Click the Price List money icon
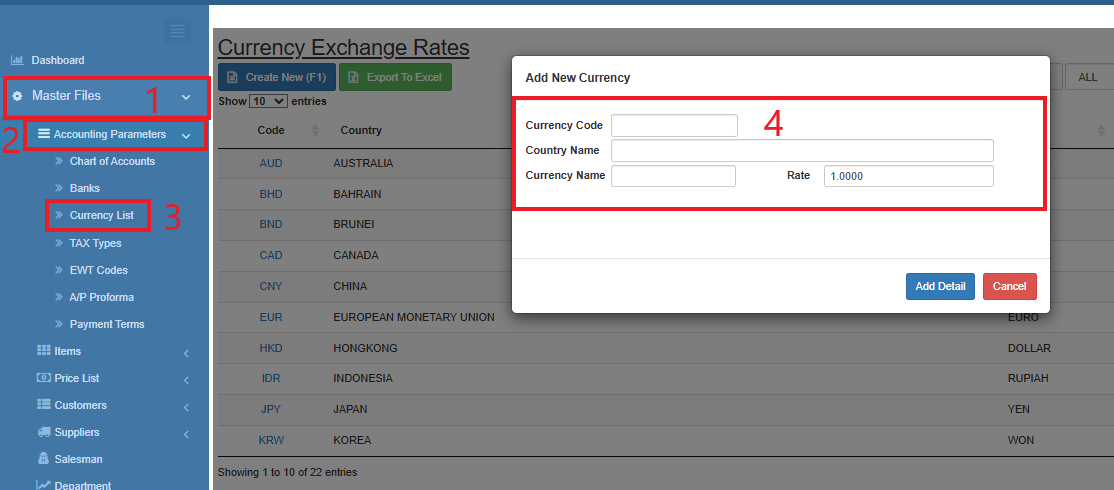 point(43,378)
